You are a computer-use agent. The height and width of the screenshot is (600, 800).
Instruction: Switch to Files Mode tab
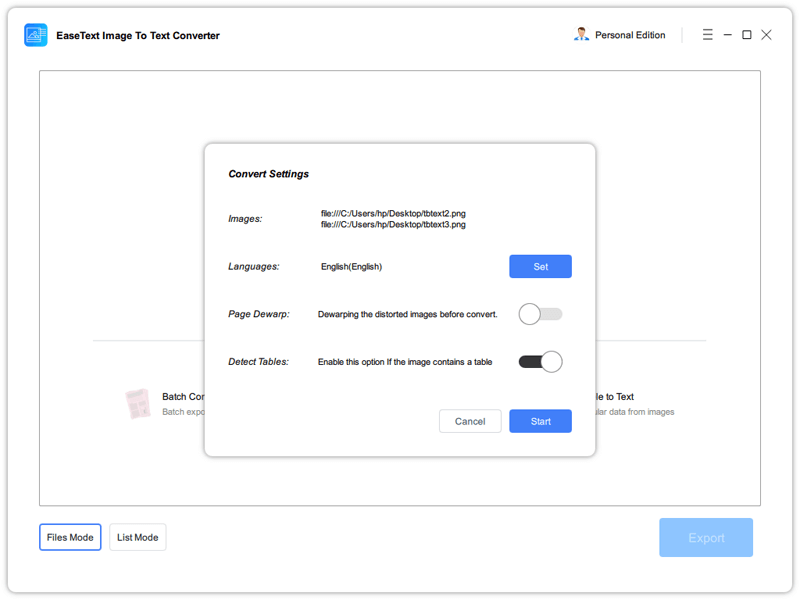click(x=70, y=537)
